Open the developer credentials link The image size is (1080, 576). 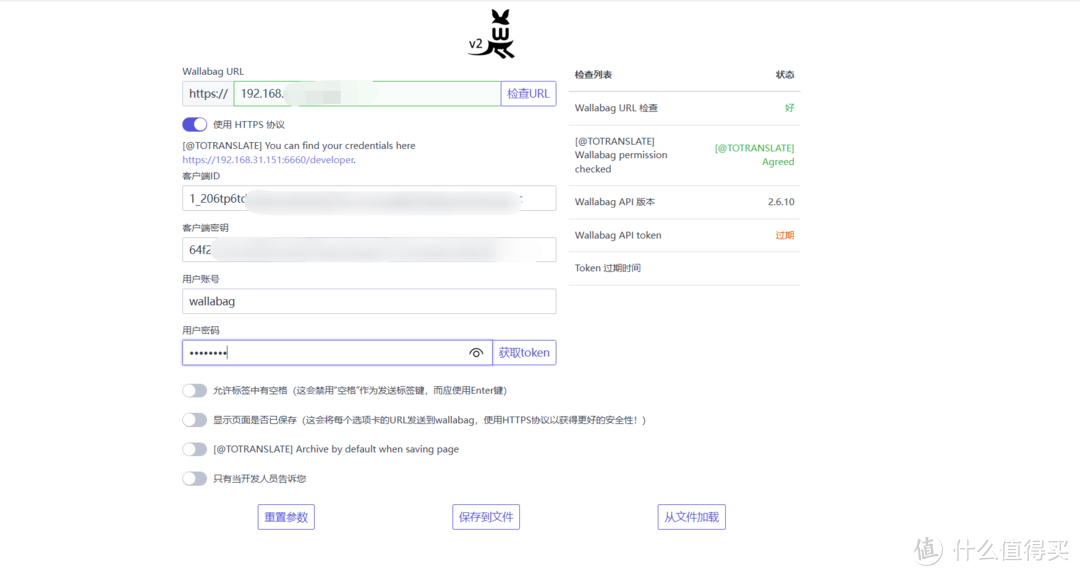point(268,160)
